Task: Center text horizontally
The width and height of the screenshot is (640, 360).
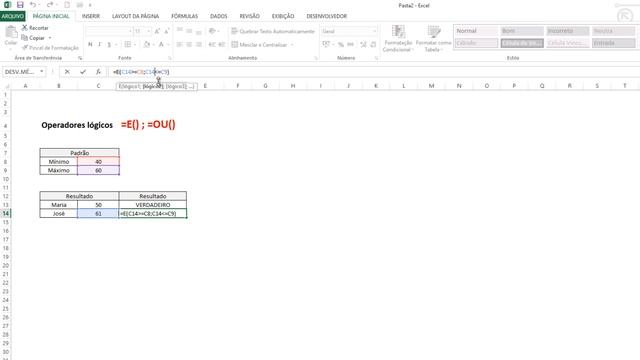Action: coord(189,44)
